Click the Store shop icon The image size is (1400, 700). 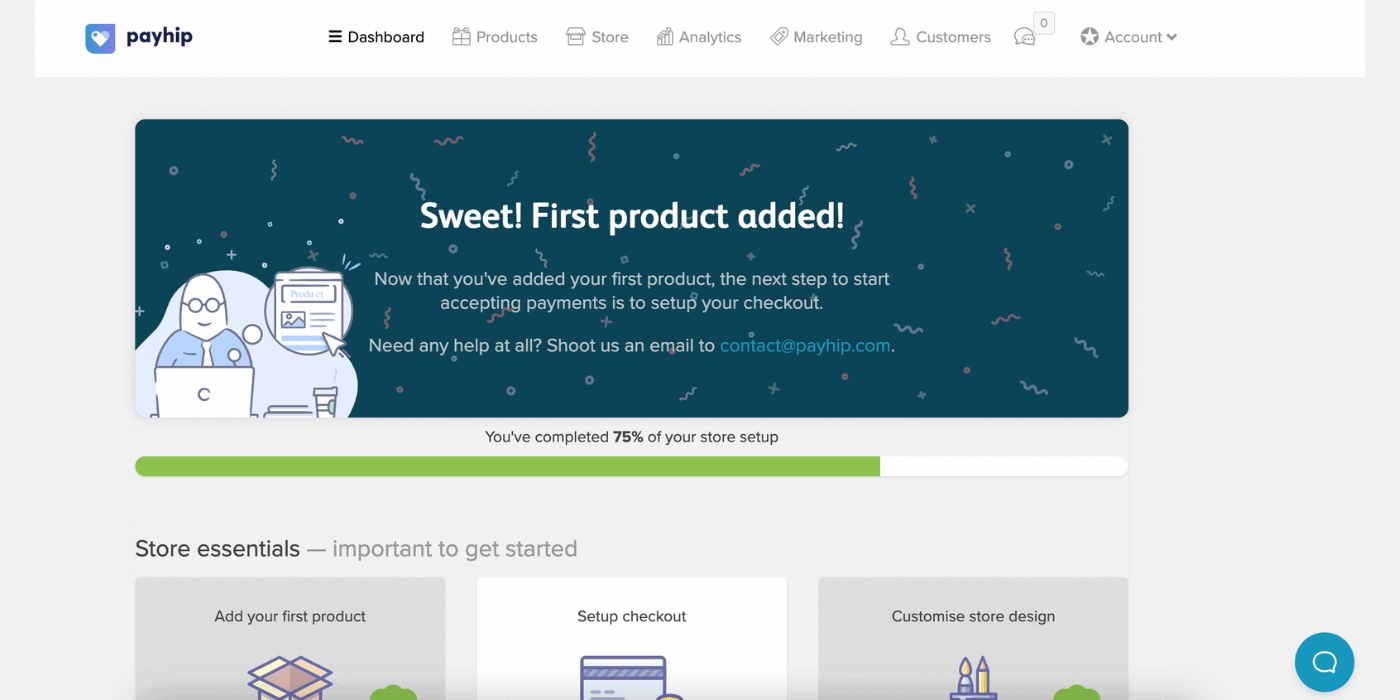(x=575, y=37)
